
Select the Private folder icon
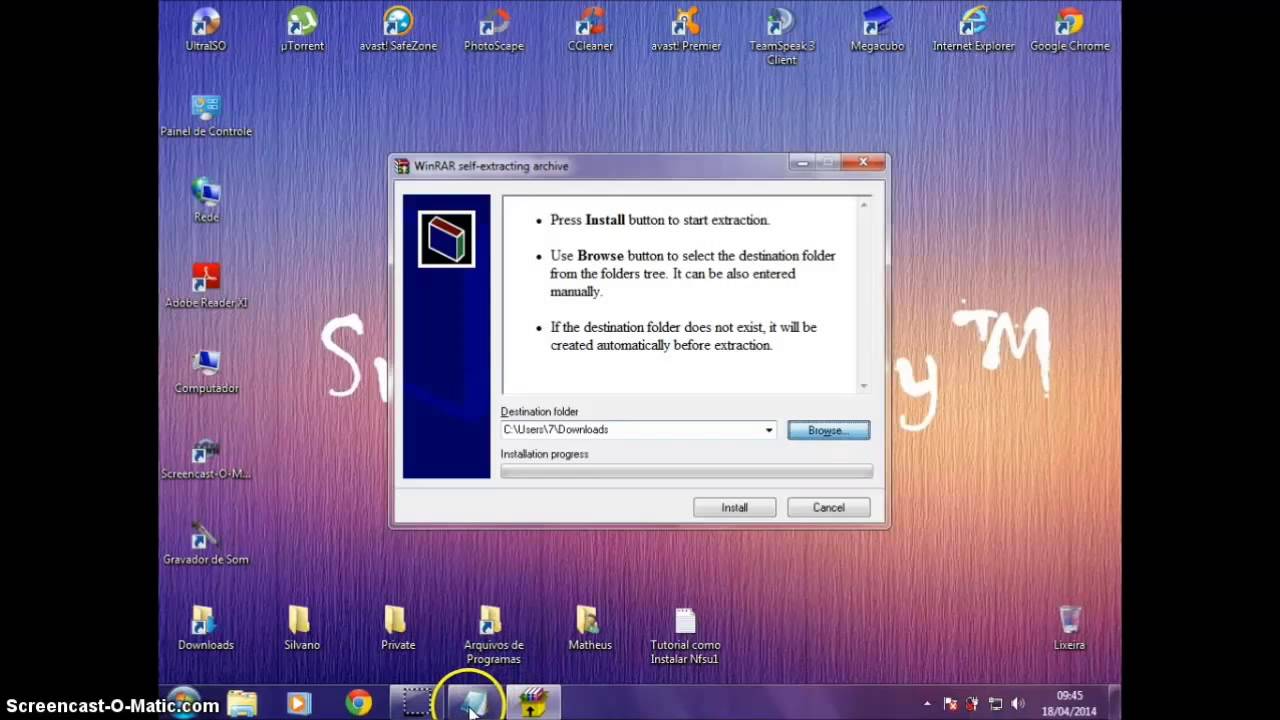[398, 629]
